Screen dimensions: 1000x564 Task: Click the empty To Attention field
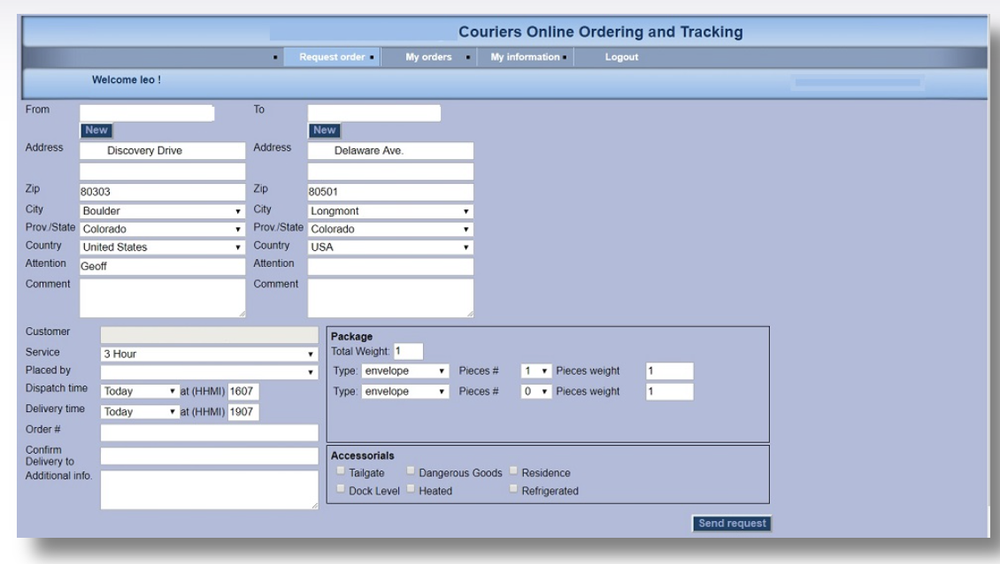point(390,266)
